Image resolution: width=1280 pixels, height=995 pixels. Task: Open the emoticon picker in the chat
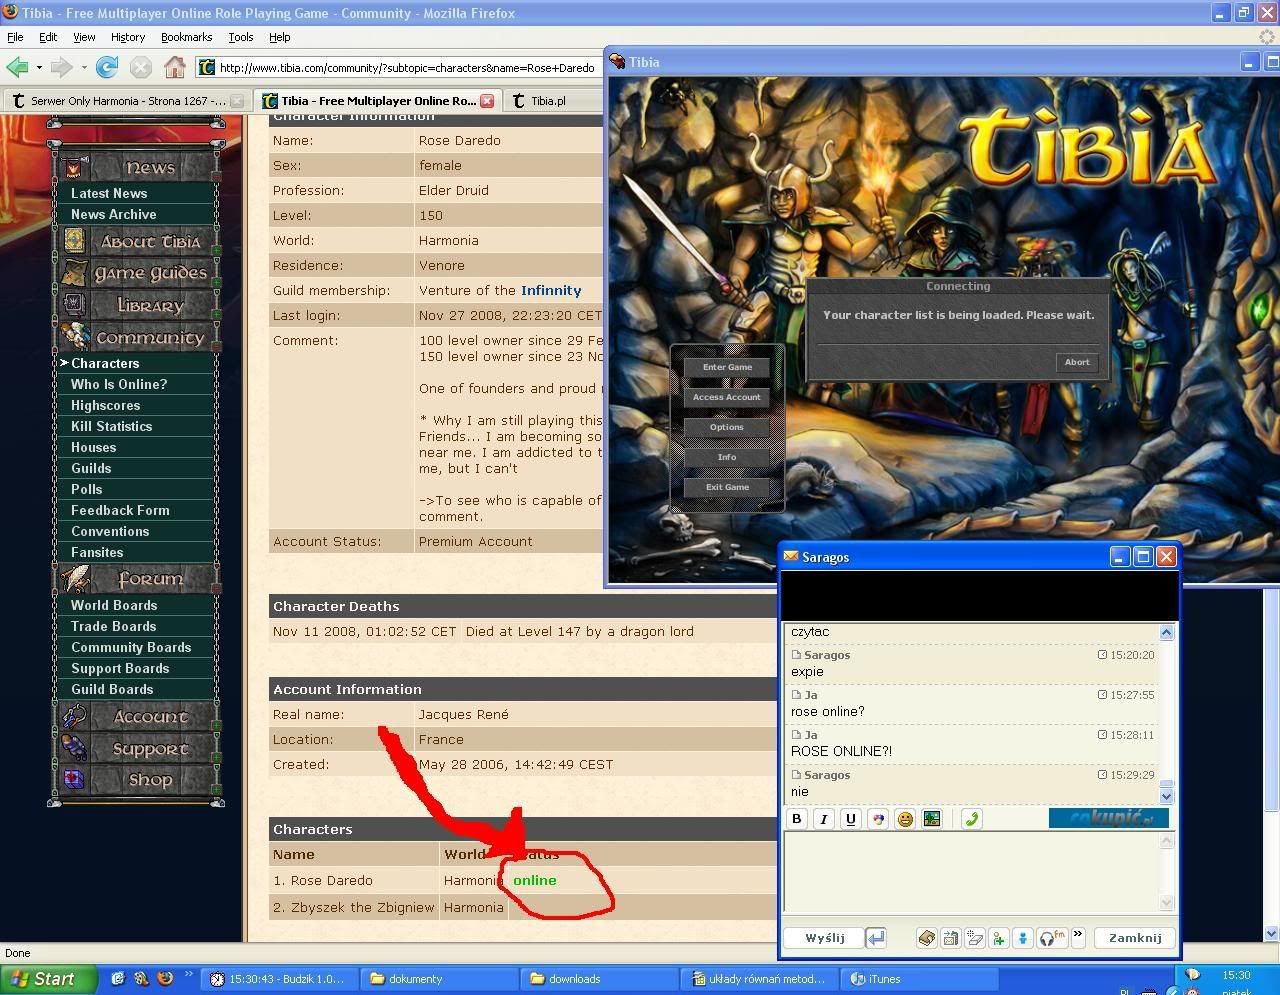(x=905, y=818)
